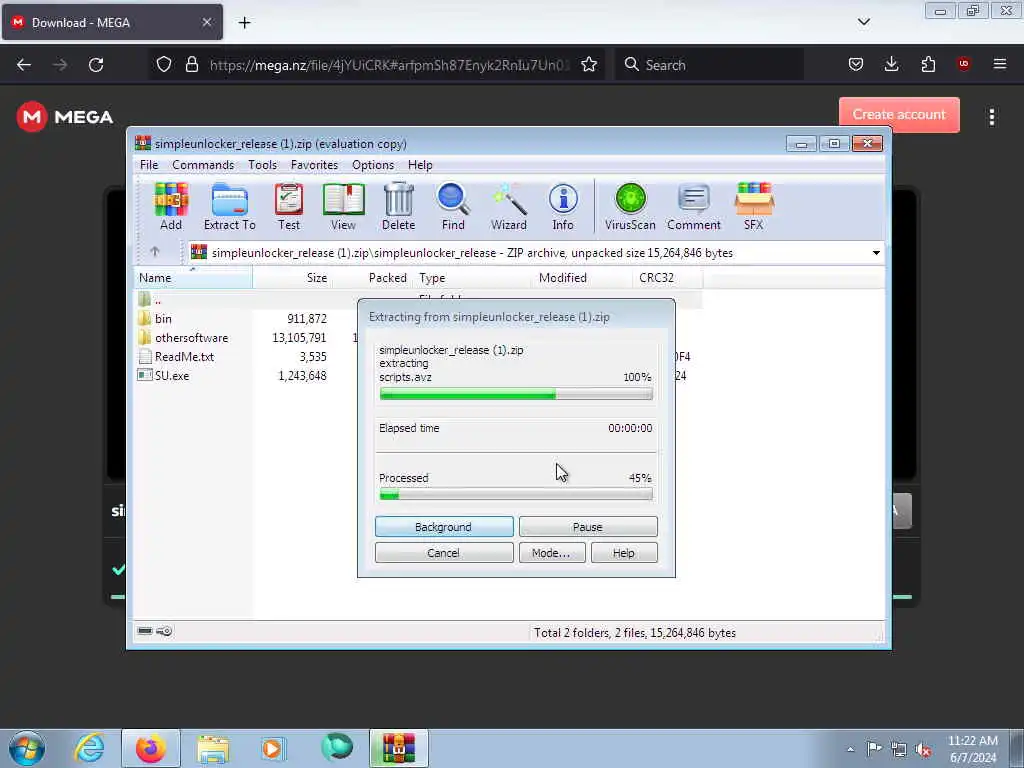This screenshot has height=768, width=1024.
Task: Select the ReadMe.txt file icon
Action: point(144,357)
